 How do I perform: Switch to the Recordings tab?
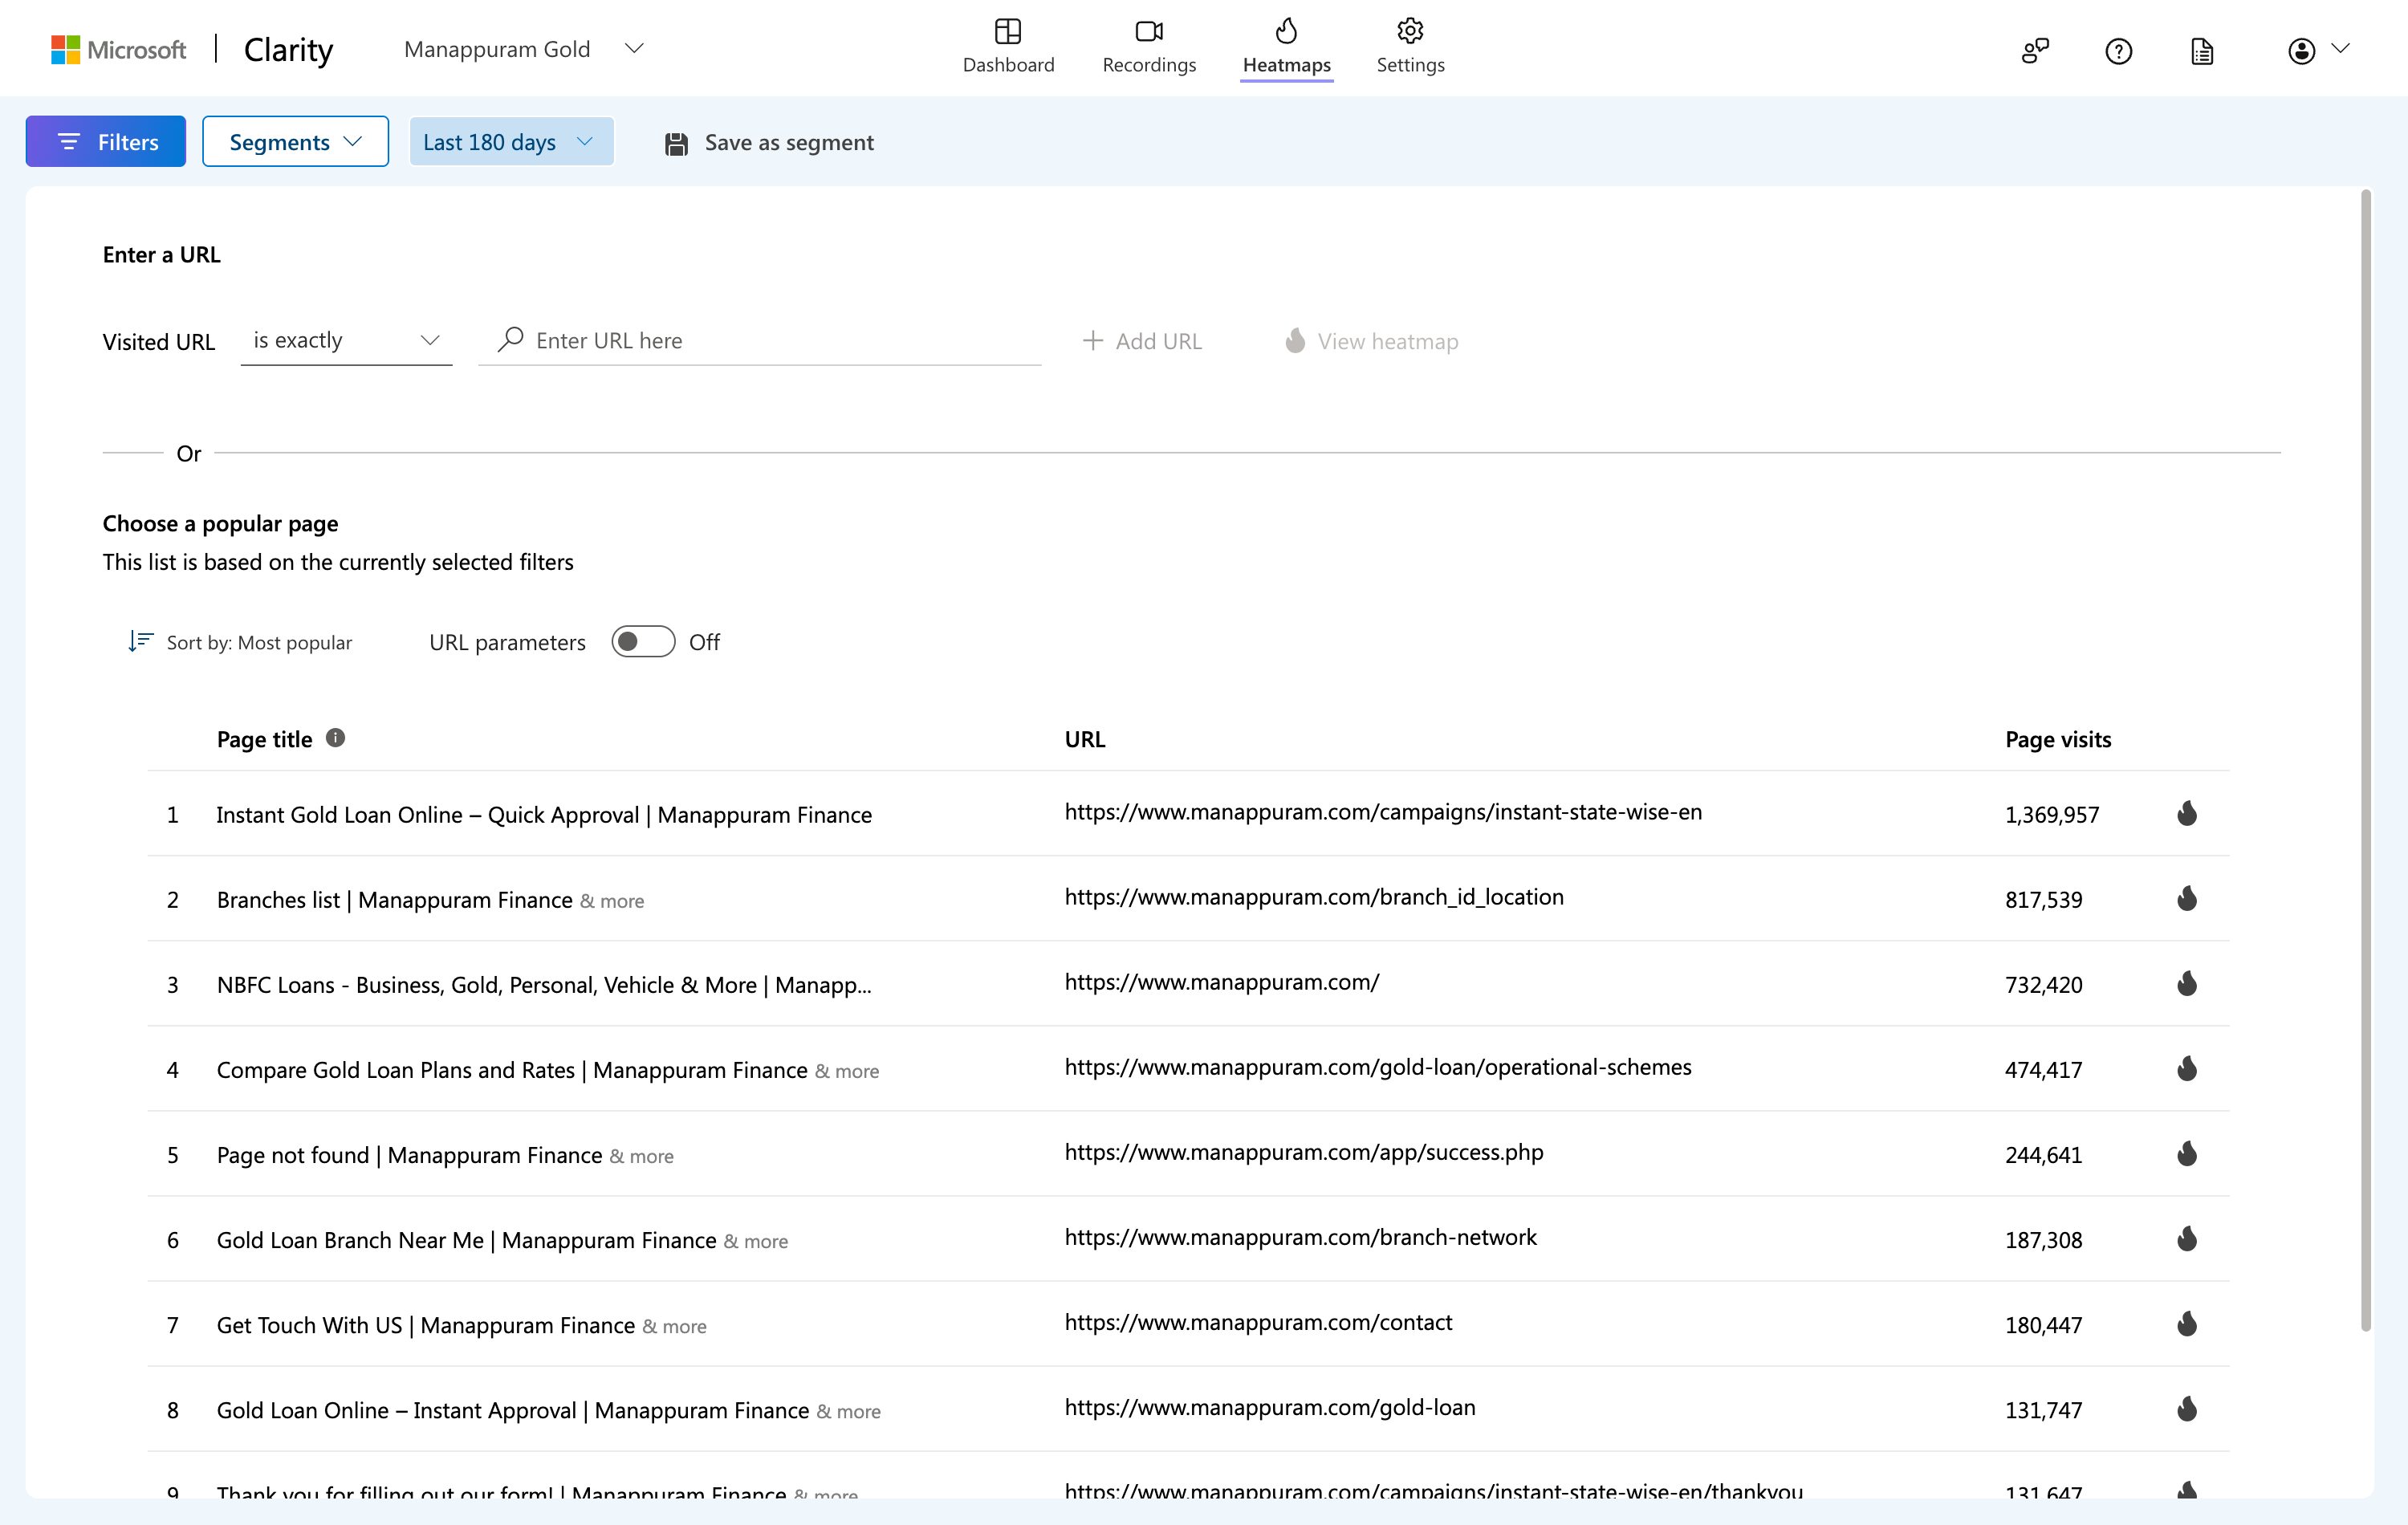click(1149, 47)
